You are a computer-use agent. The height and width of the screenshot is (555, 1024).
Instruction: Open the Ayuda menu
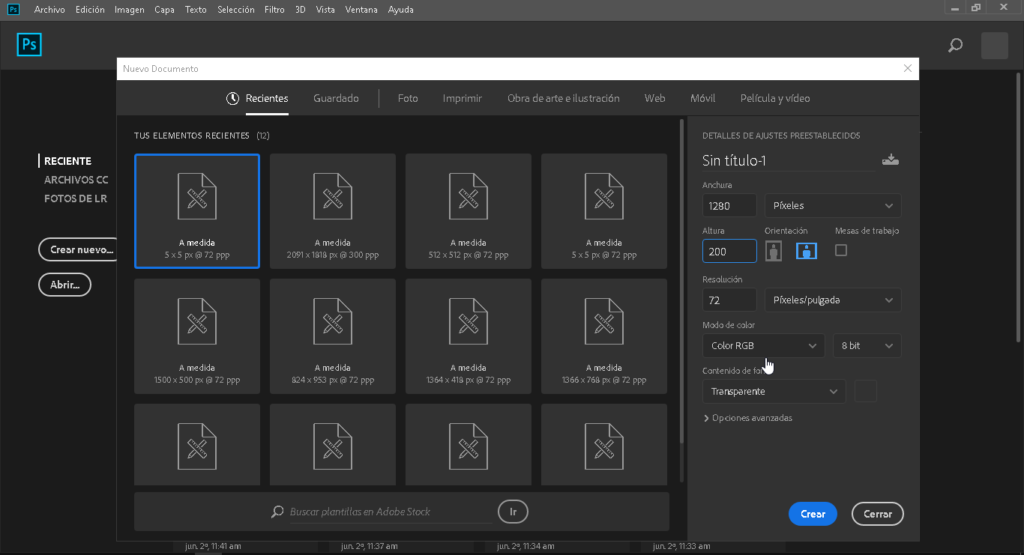400,10
